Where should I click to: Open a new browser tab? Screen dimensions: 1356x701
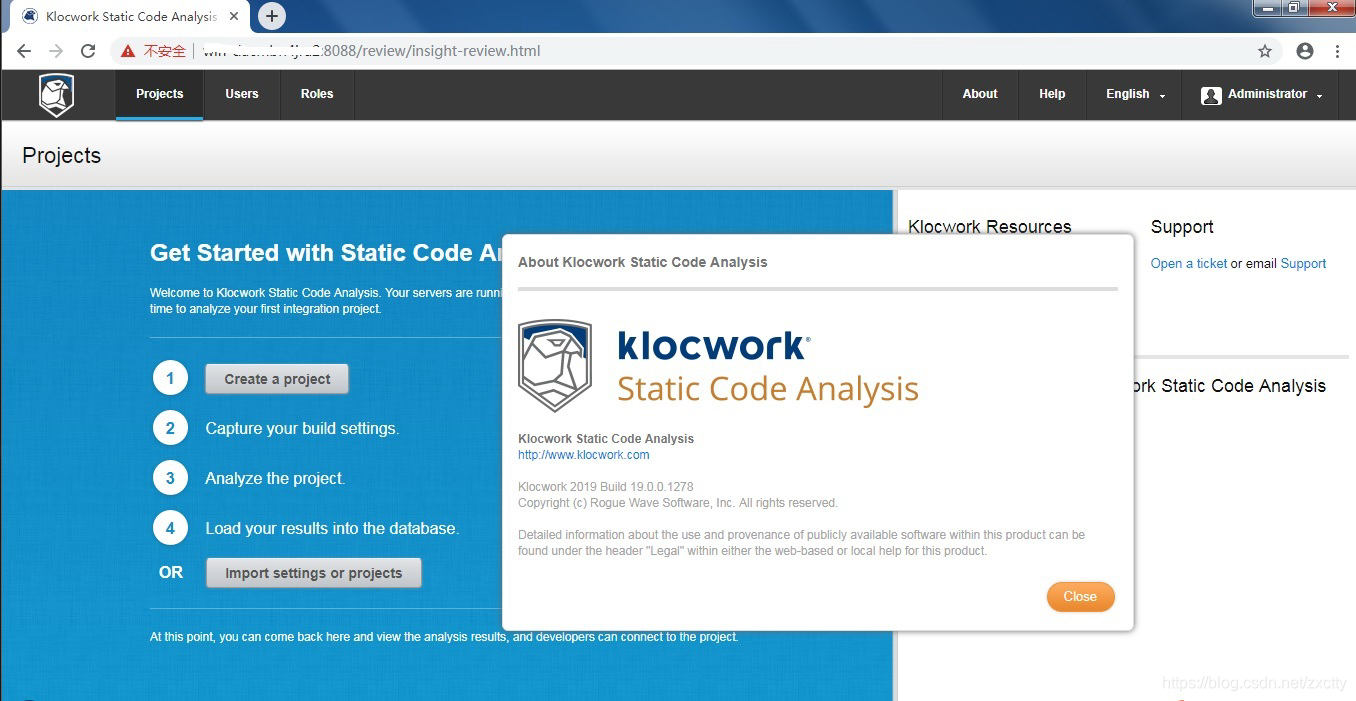[x=271, y=16]
